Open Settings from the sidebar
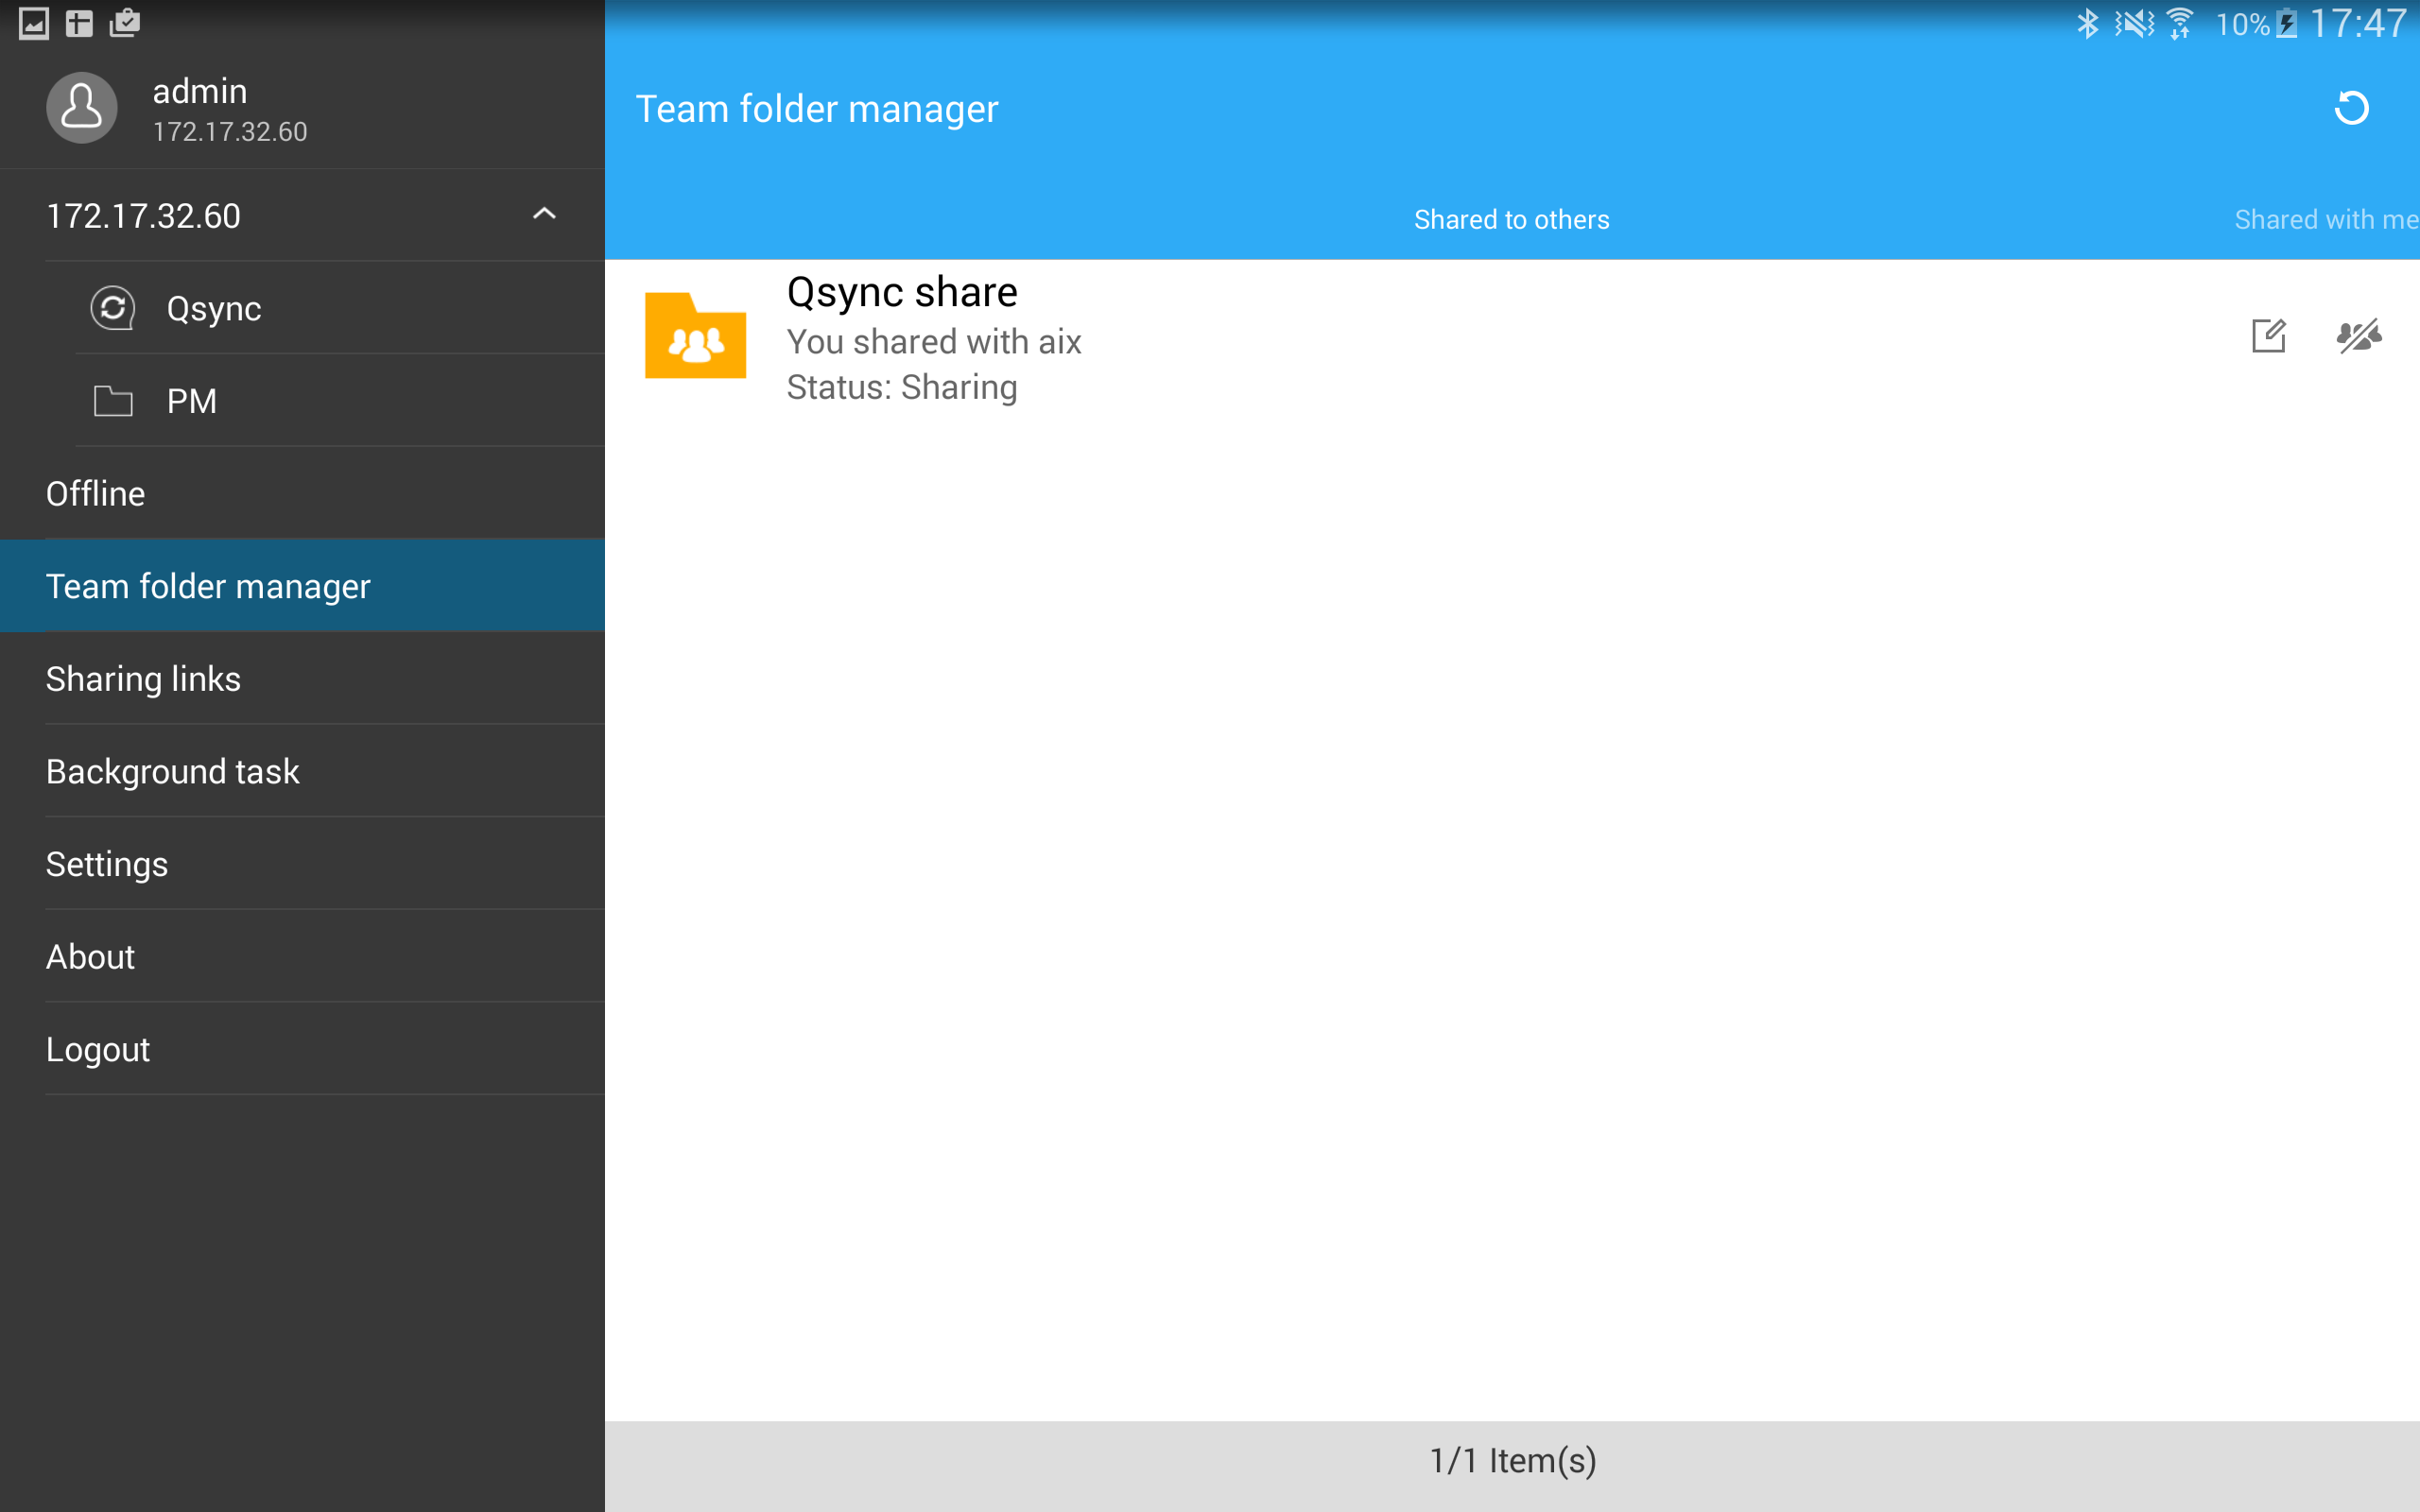The image size is (2420, 1512). tap(107, 864)
